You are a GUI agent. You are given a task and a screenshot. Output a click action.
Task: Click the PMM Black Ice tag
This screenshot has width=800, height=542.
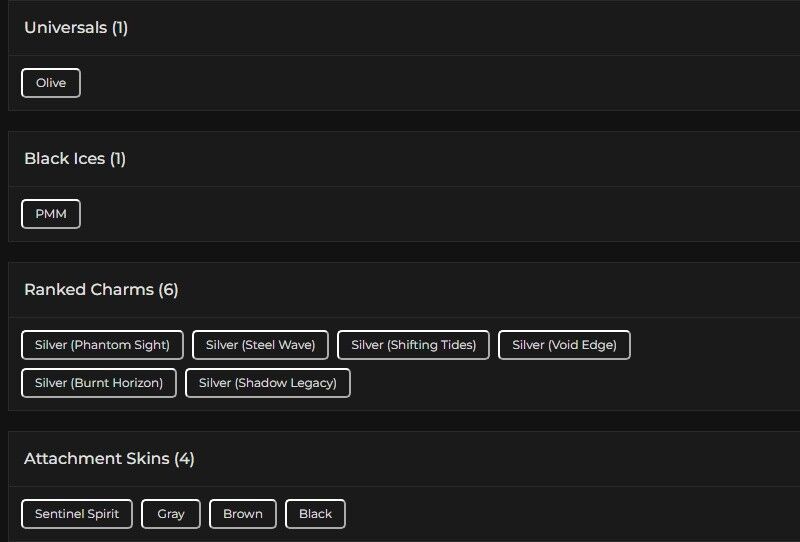(51, 214)
